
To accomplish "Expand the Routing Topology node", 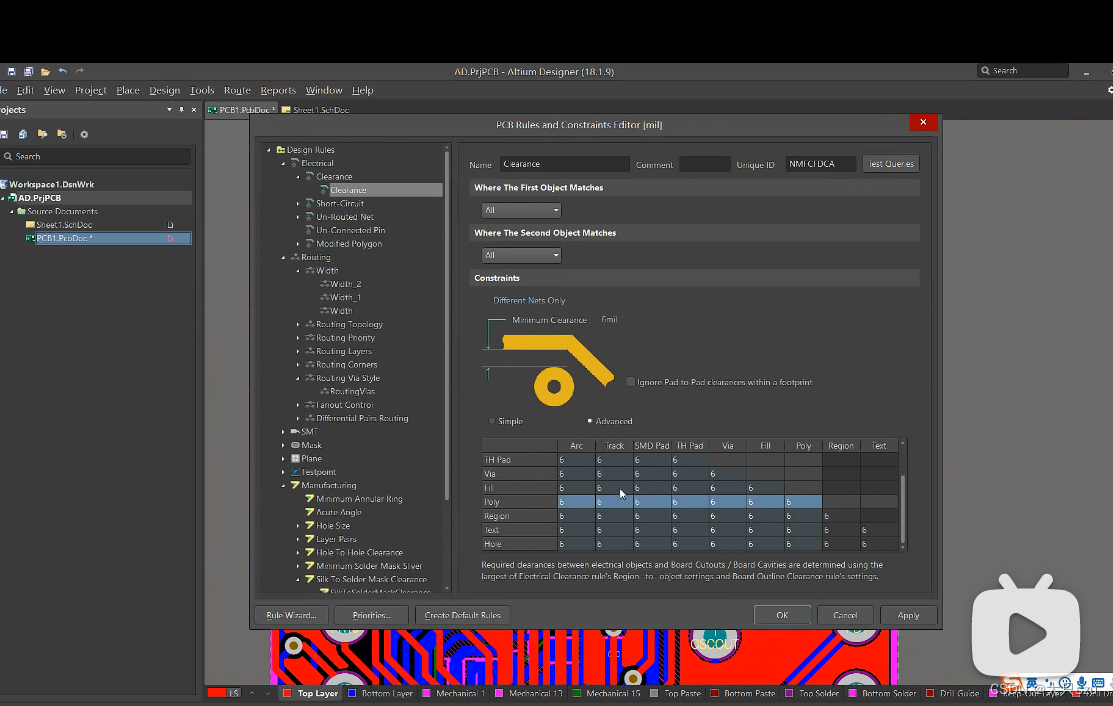I will tap(298, 324).
